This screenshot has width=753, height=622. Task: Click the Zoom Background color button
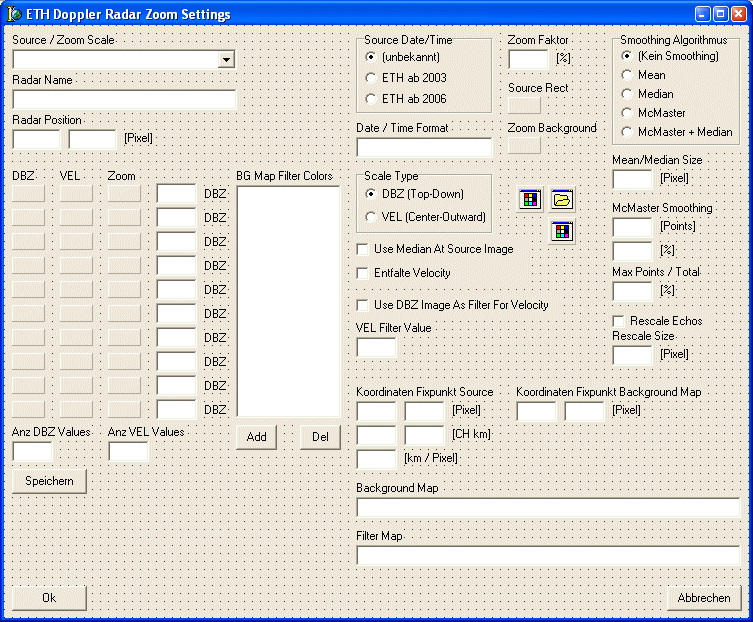(x=524, y=145)
